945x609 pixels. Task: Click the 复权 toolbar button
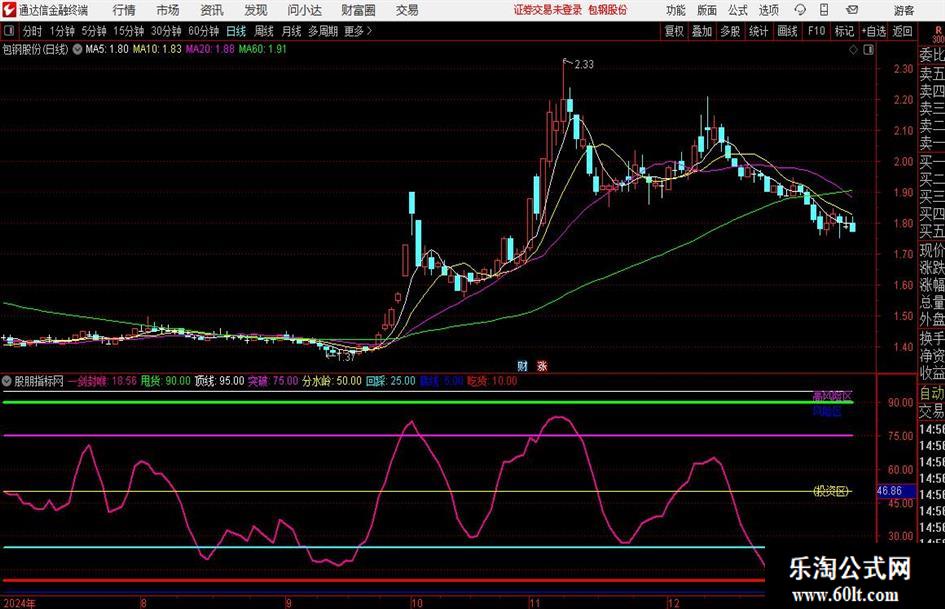point(674,31)
